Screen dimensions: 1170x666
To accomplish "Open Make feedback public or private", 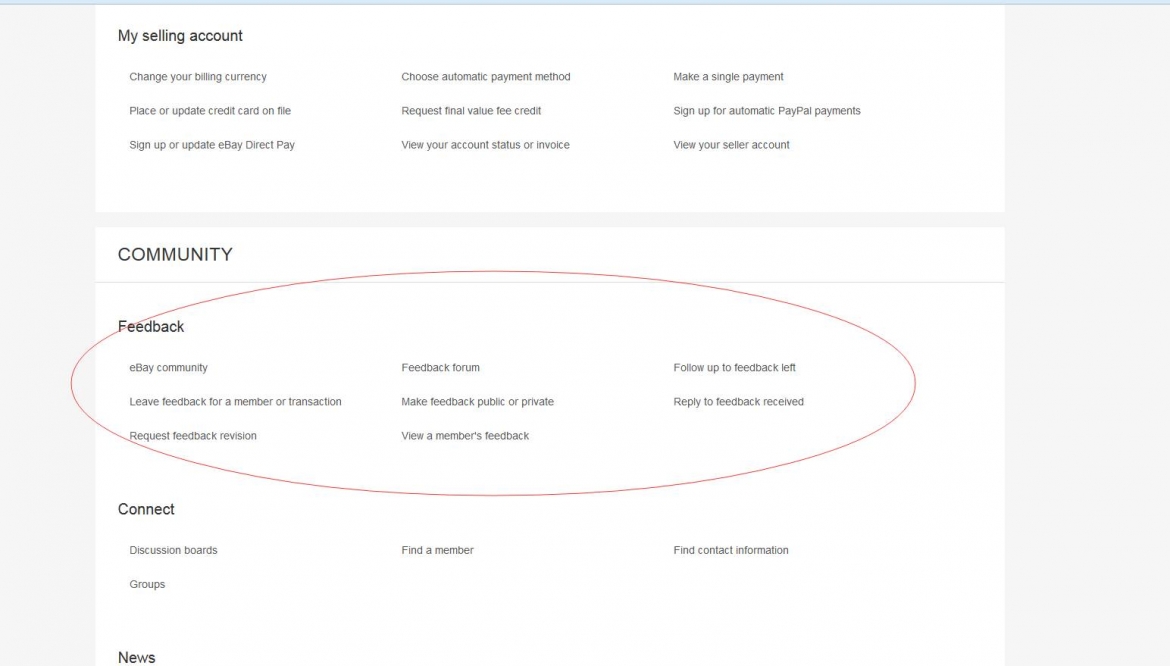I will (x=477, y=402).
